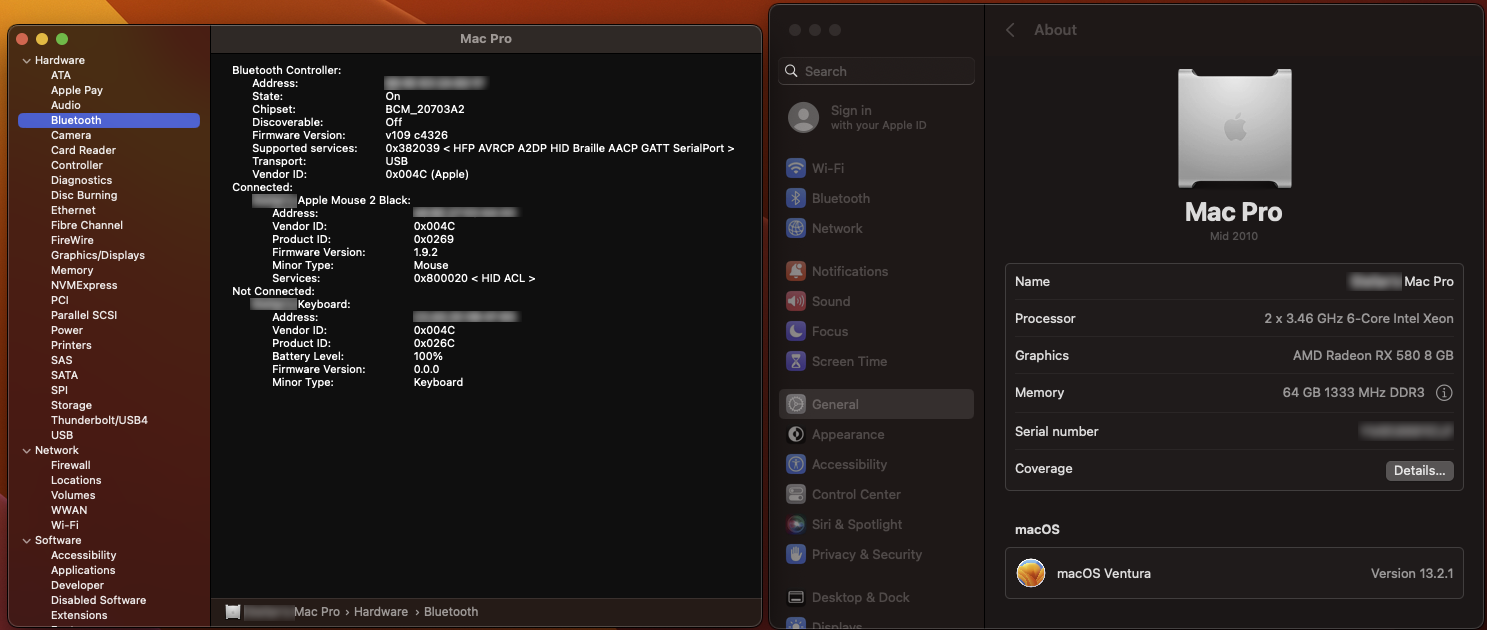This screenshot has width=1487, height=630.
Task: Select WWAN under Network
Action: [x=69, y=510]
